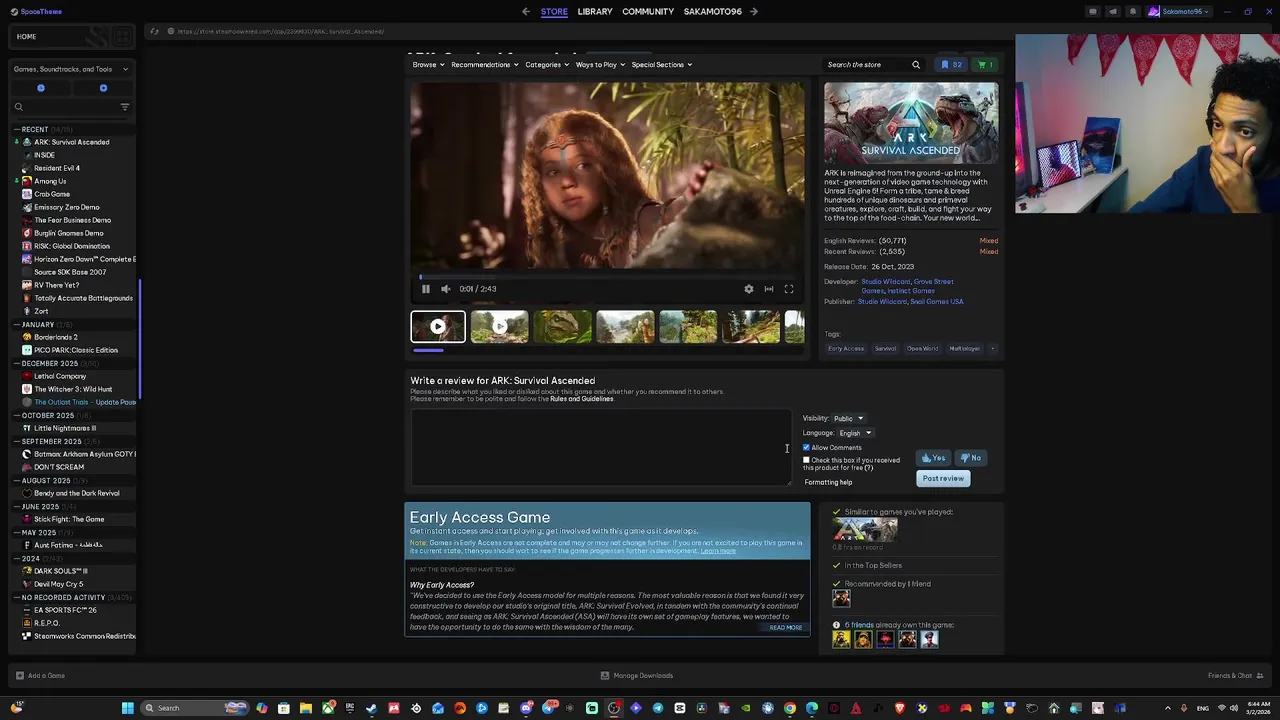
Task: Open the green shopping cart icon
Action: click(x=985, y=65)
